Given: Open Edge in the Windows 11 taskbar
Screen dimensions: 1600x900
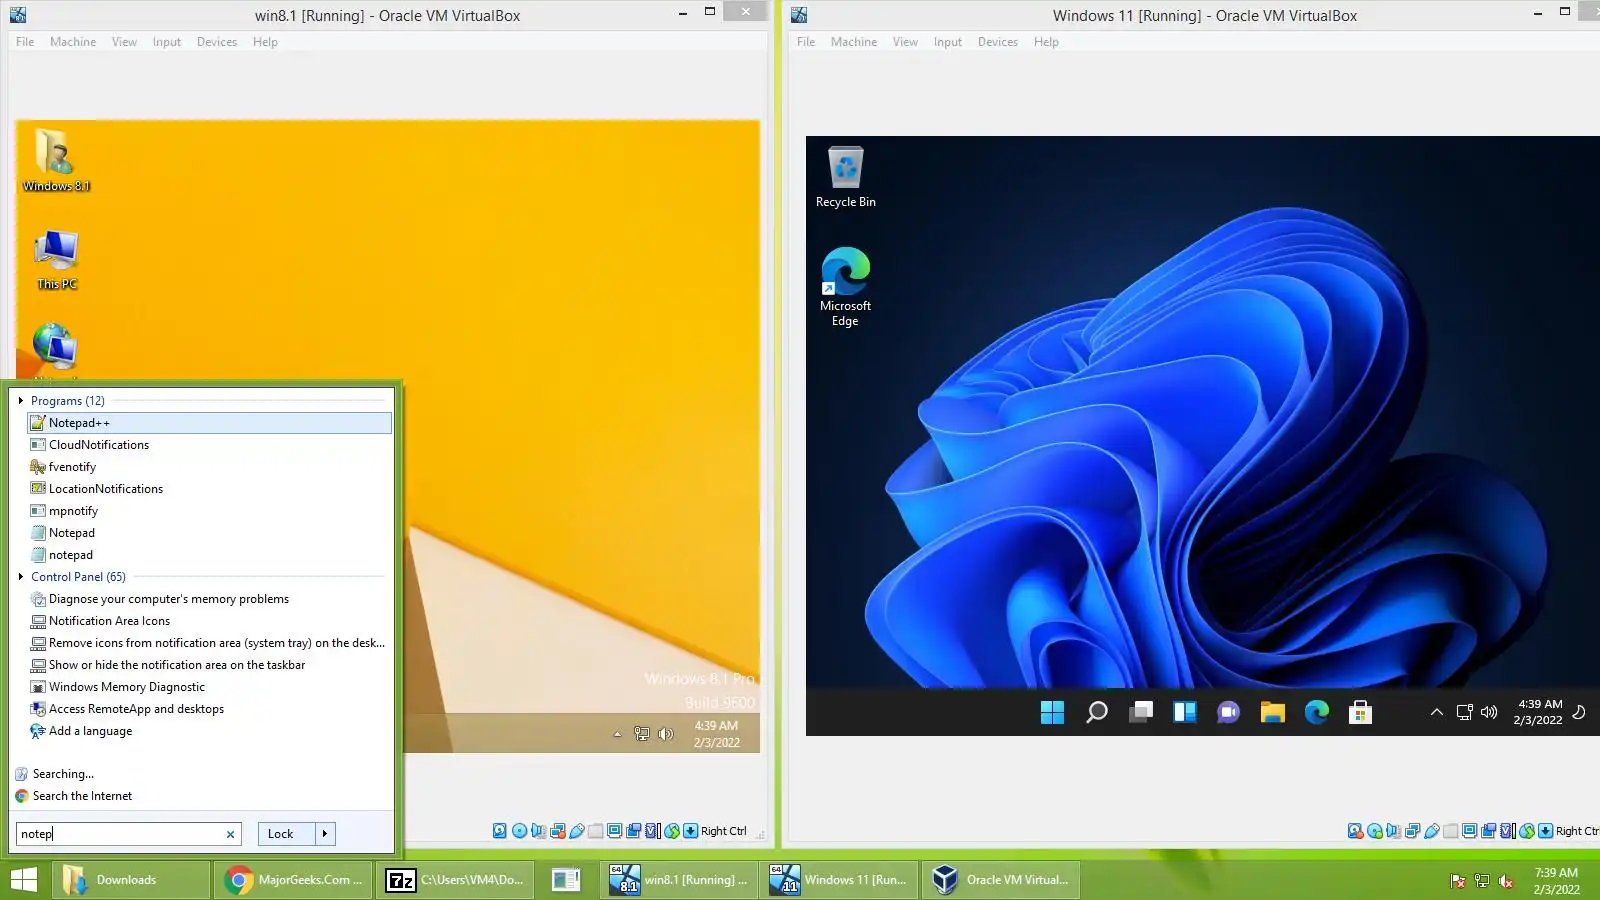Looking at the screenshot, I should click(1316, 712).
